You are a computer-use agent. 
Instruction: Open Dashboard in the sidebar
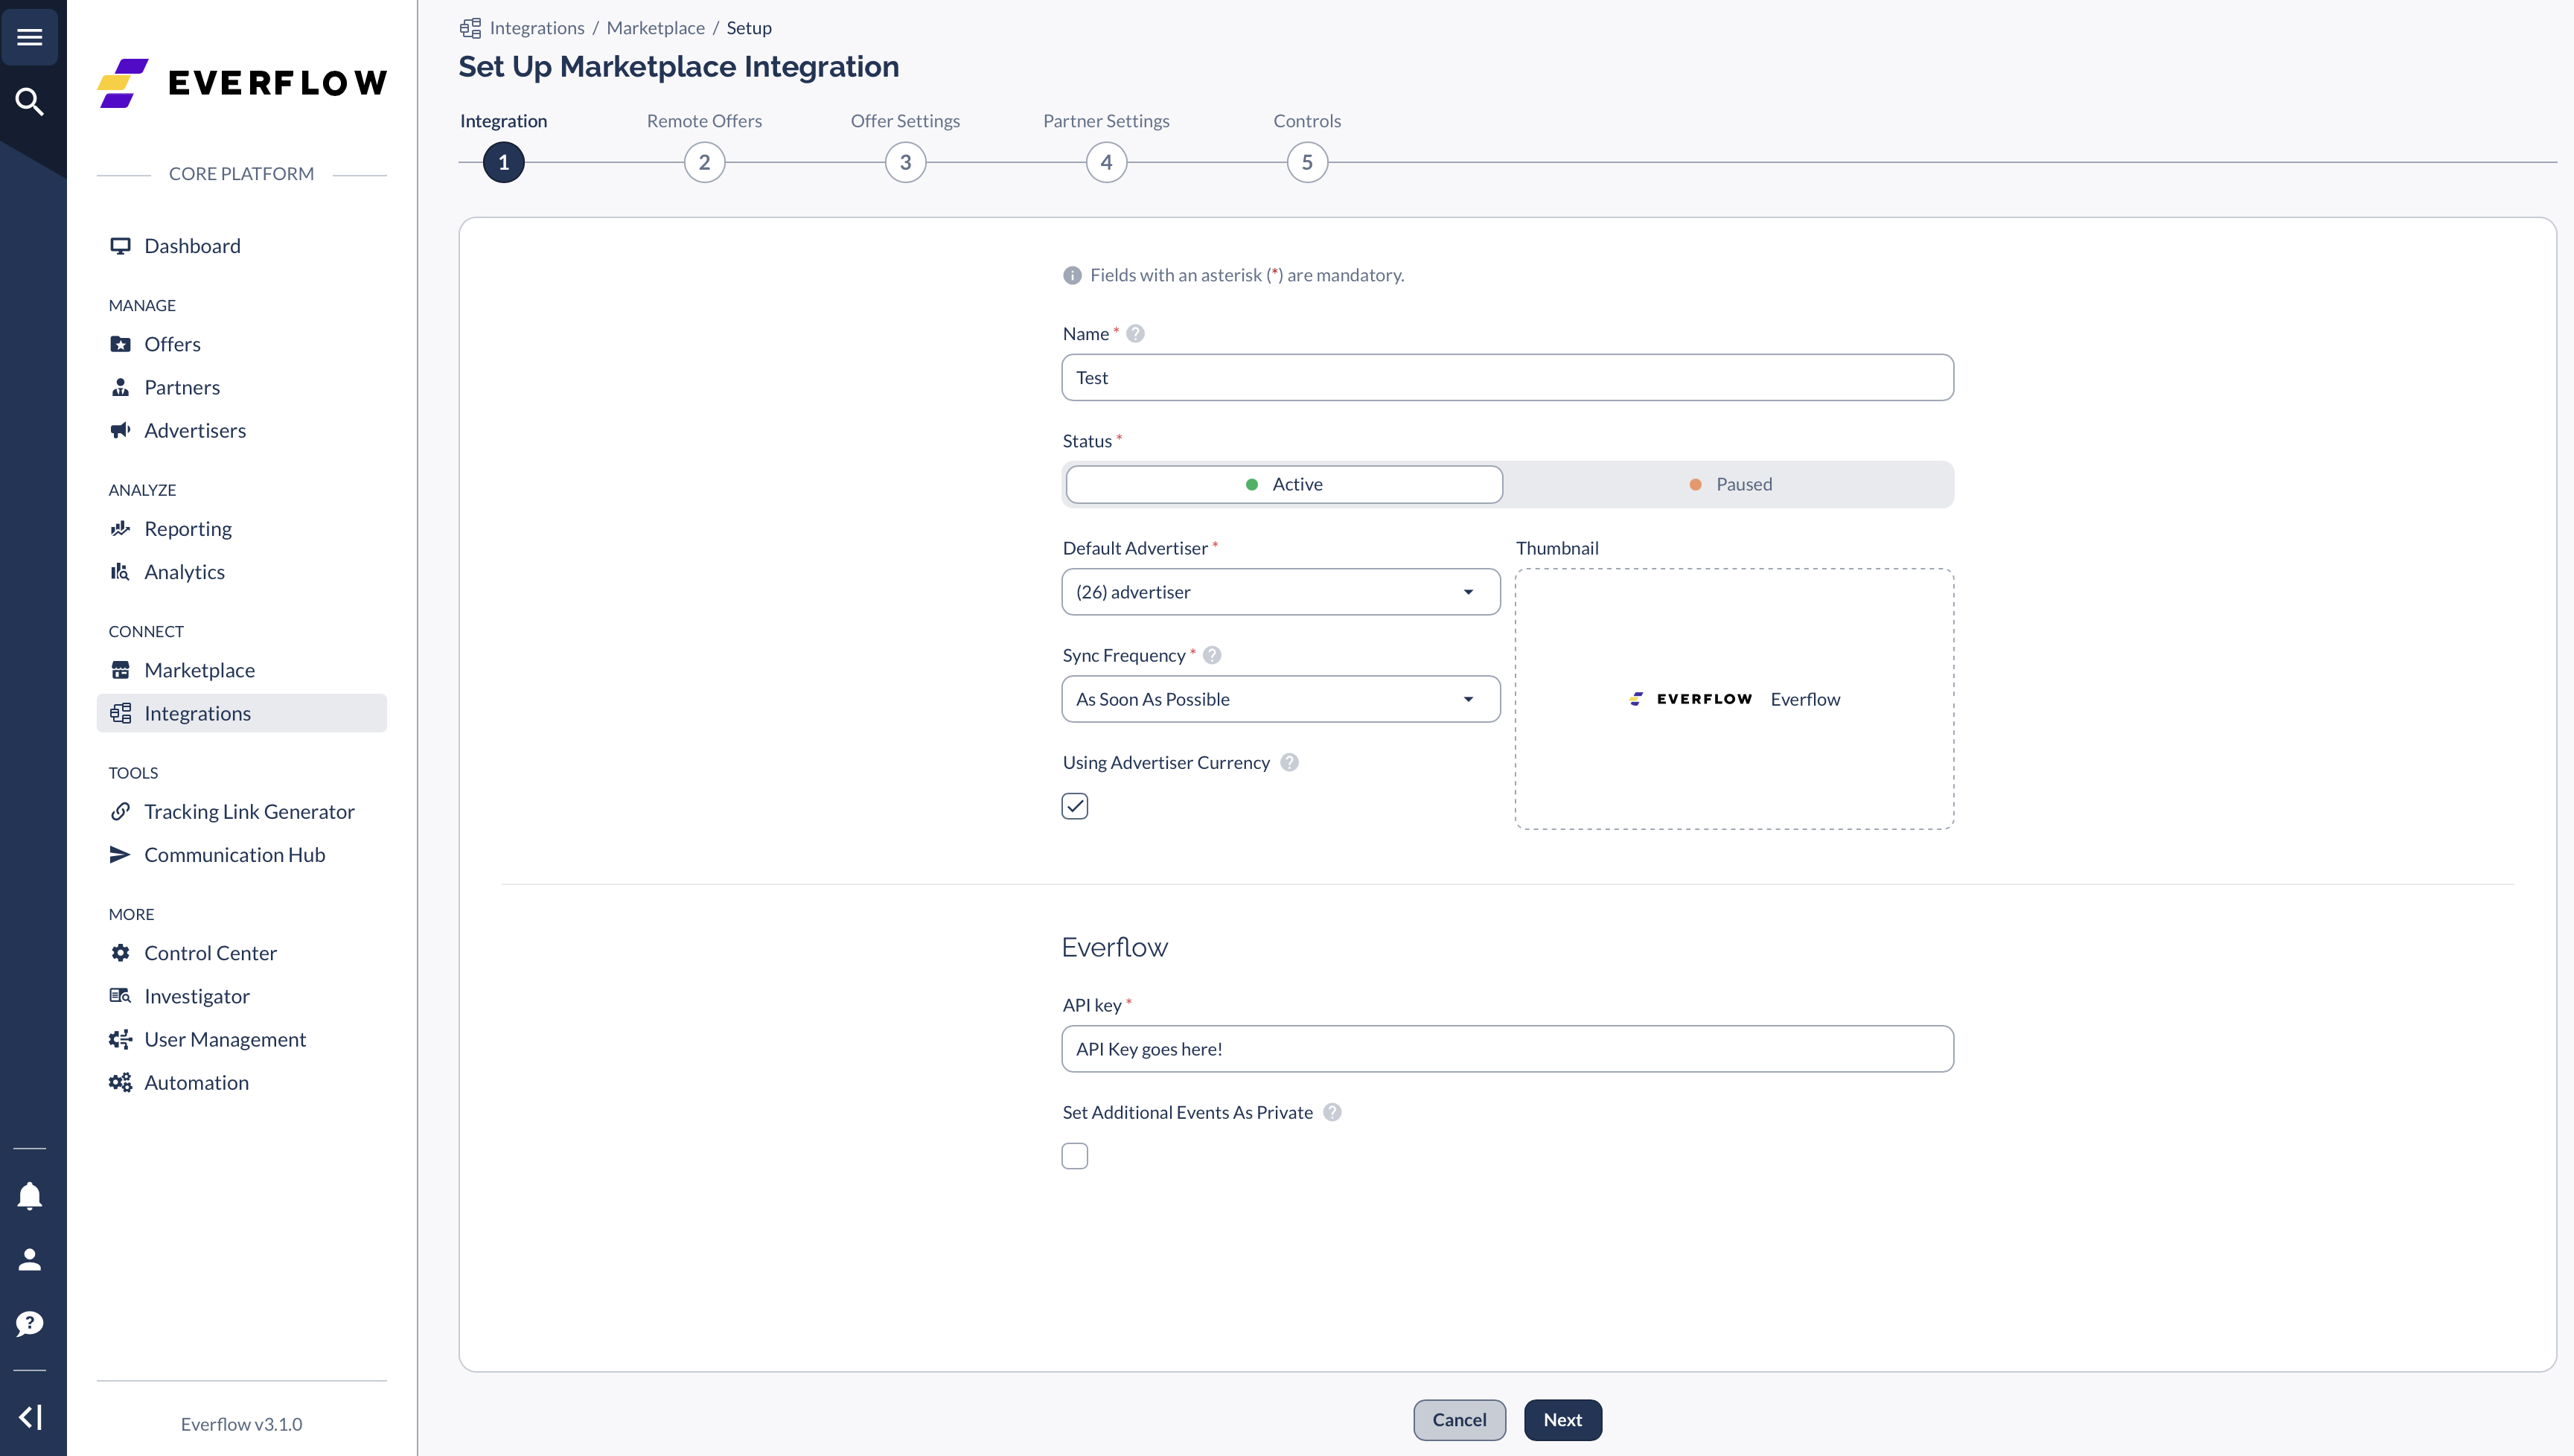242,246
